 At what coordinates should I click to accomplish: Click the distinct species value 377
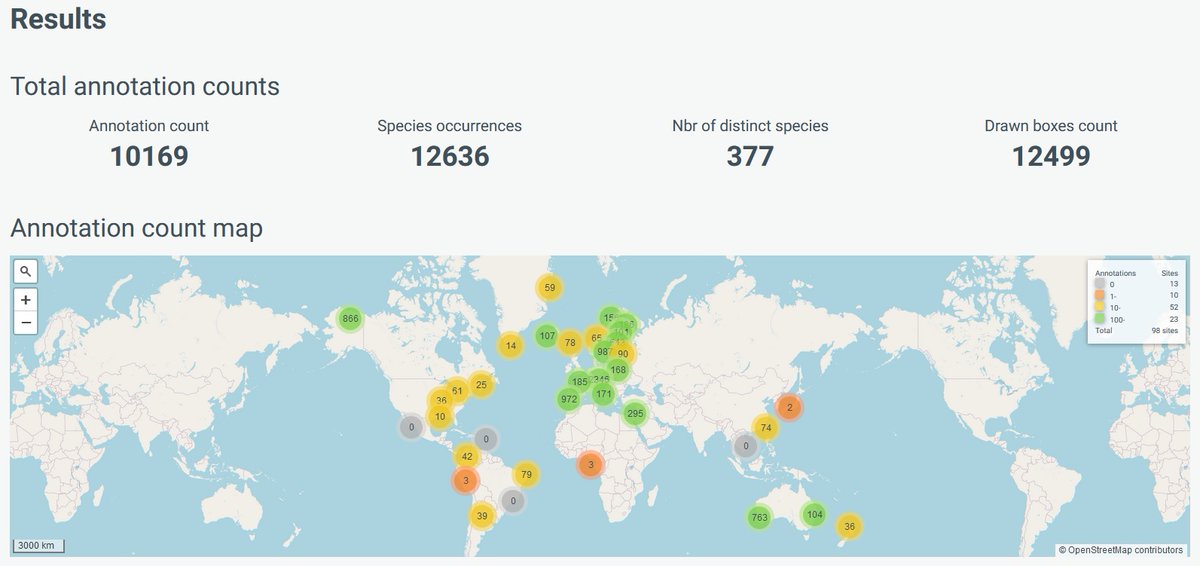tap(750, 156)
